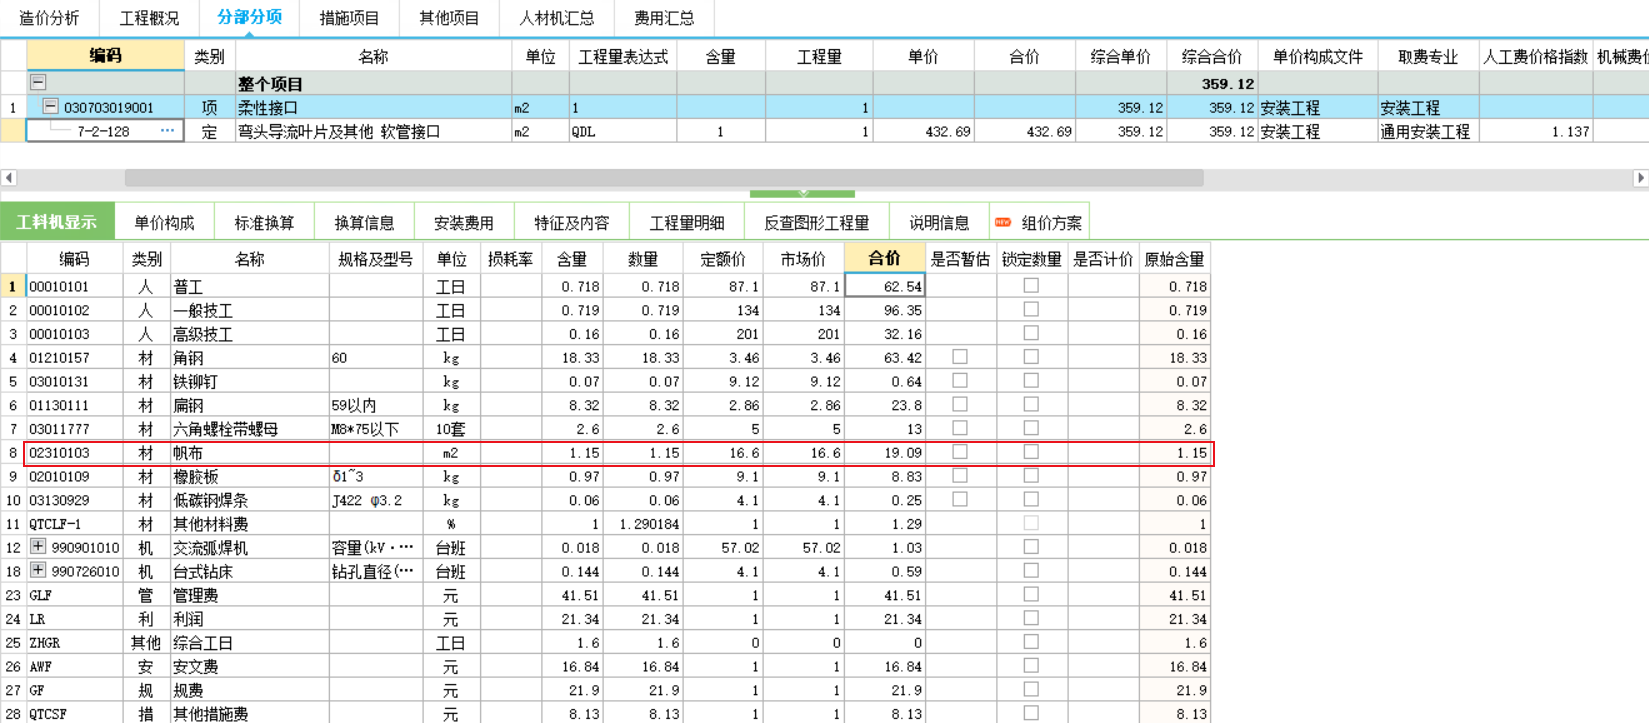Click the 损耗率 column header
This screenshot has width=1649, height=723.
click(x=510, y=259)
